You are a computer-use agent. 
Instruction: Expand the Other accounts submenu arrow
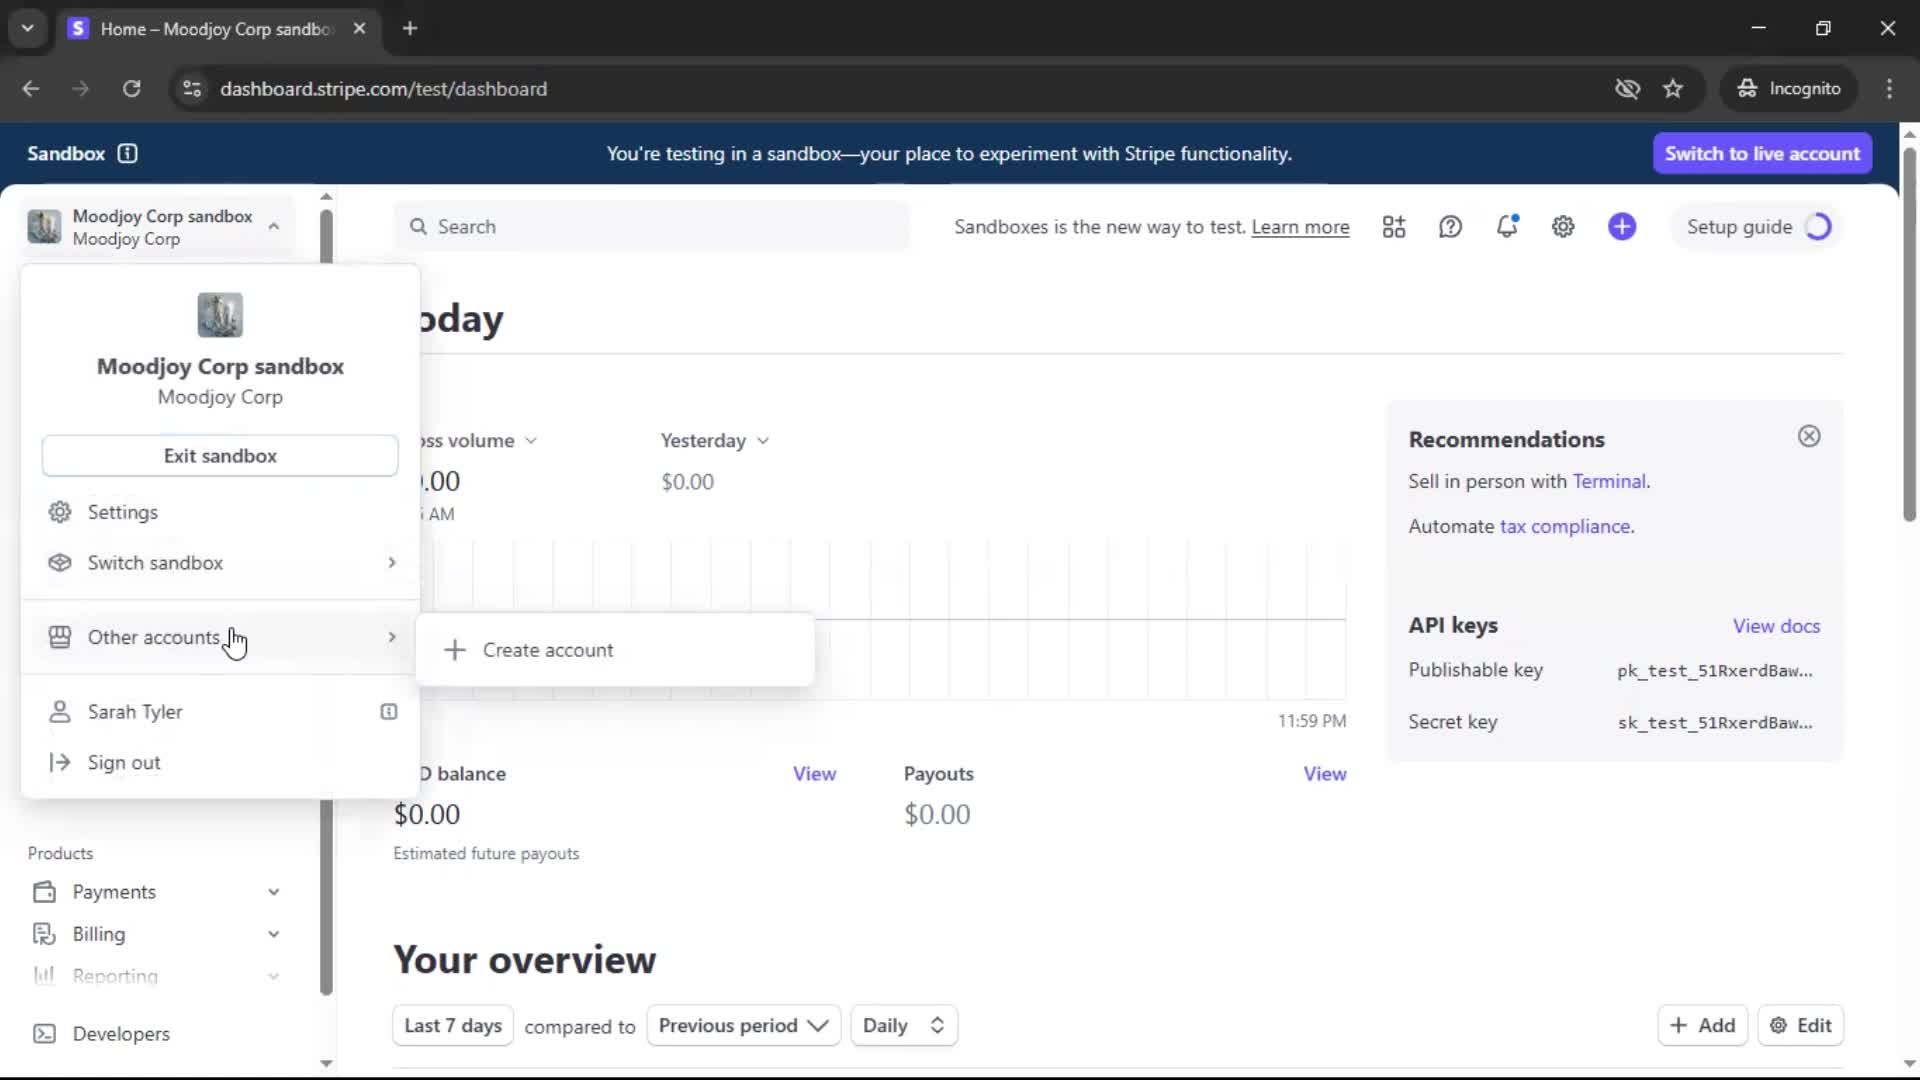pyautogui.click(x=392, y=637)
